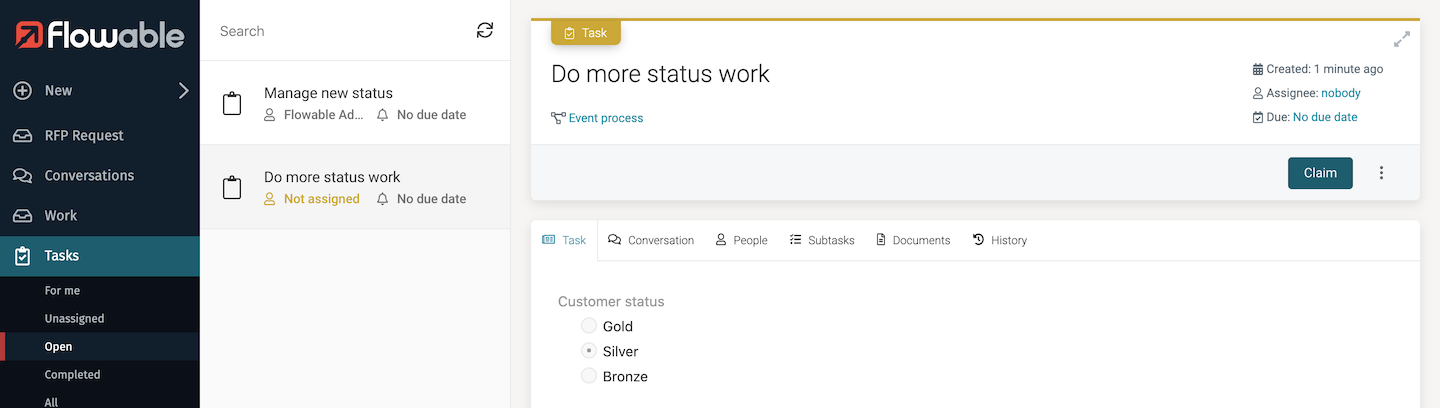The image size is (1440, 408).
Task: Select the Gold customer status
Action: 589,326
